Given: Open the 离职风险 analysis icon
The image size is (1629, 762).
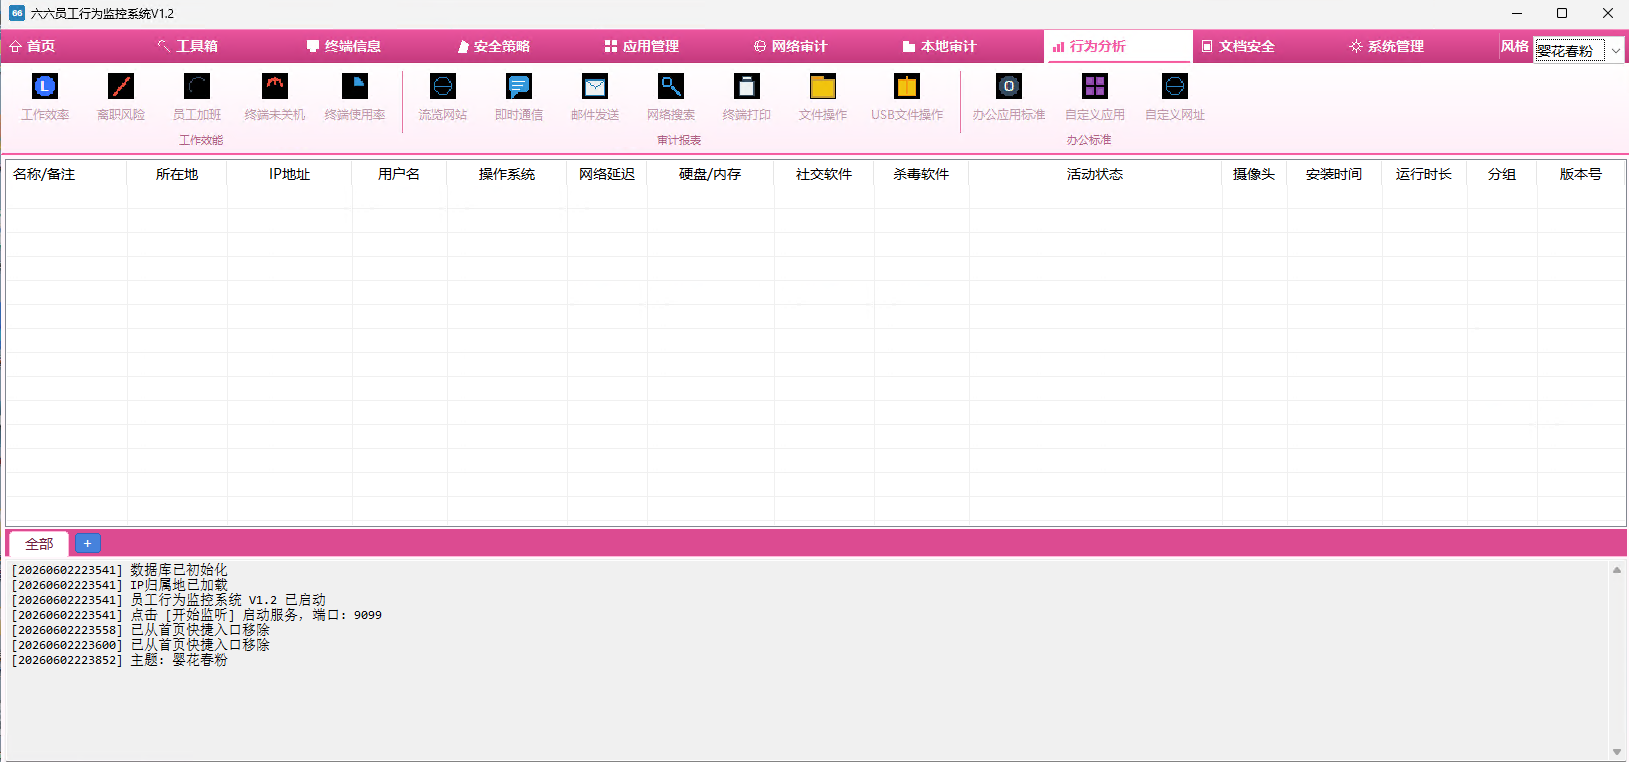Looking at the screenshot, I should 121,97.
